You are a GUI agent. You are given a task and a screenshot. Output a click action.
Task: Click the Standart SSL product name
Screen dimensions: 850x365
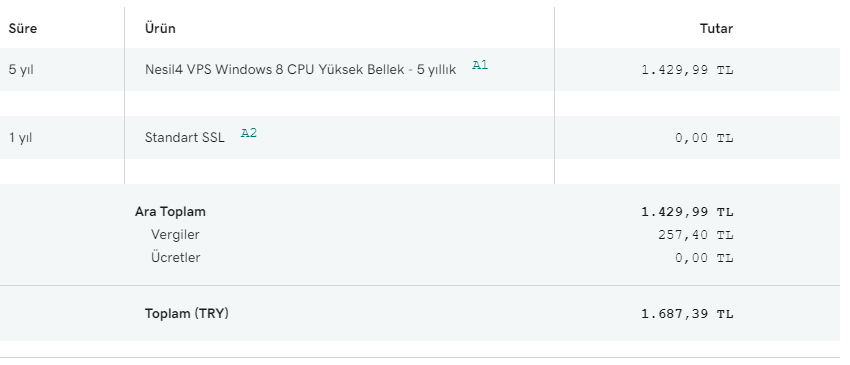[184, 138]
